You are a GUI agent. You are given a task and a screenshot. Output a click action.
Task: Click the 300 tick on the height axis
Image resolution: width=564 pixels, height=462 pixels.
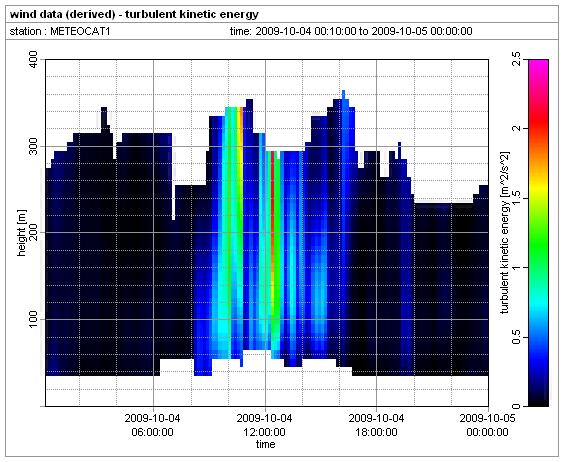(33, 146)
